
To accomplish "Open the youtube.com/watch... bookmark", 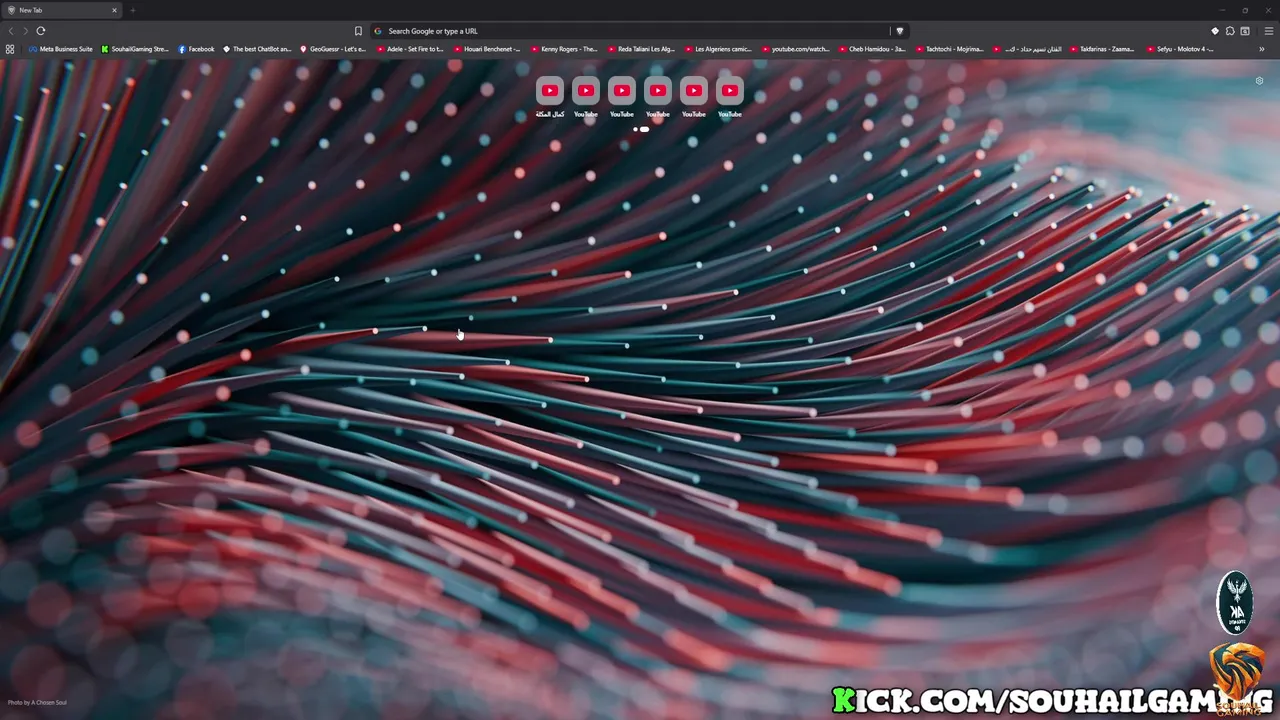I will 795,49.
